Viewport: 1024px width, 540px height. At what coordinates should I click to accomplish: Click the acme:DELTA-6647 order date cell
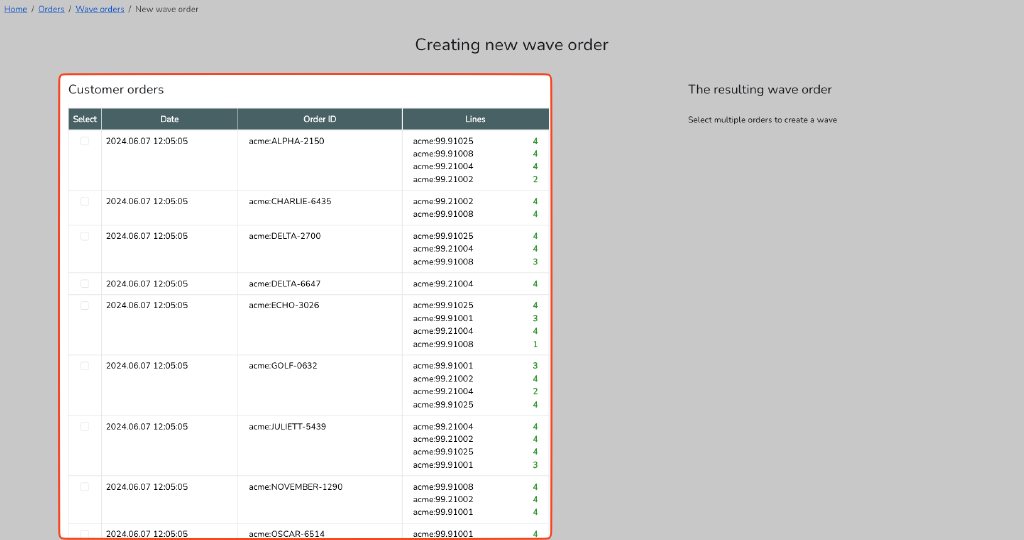[147, 284]
